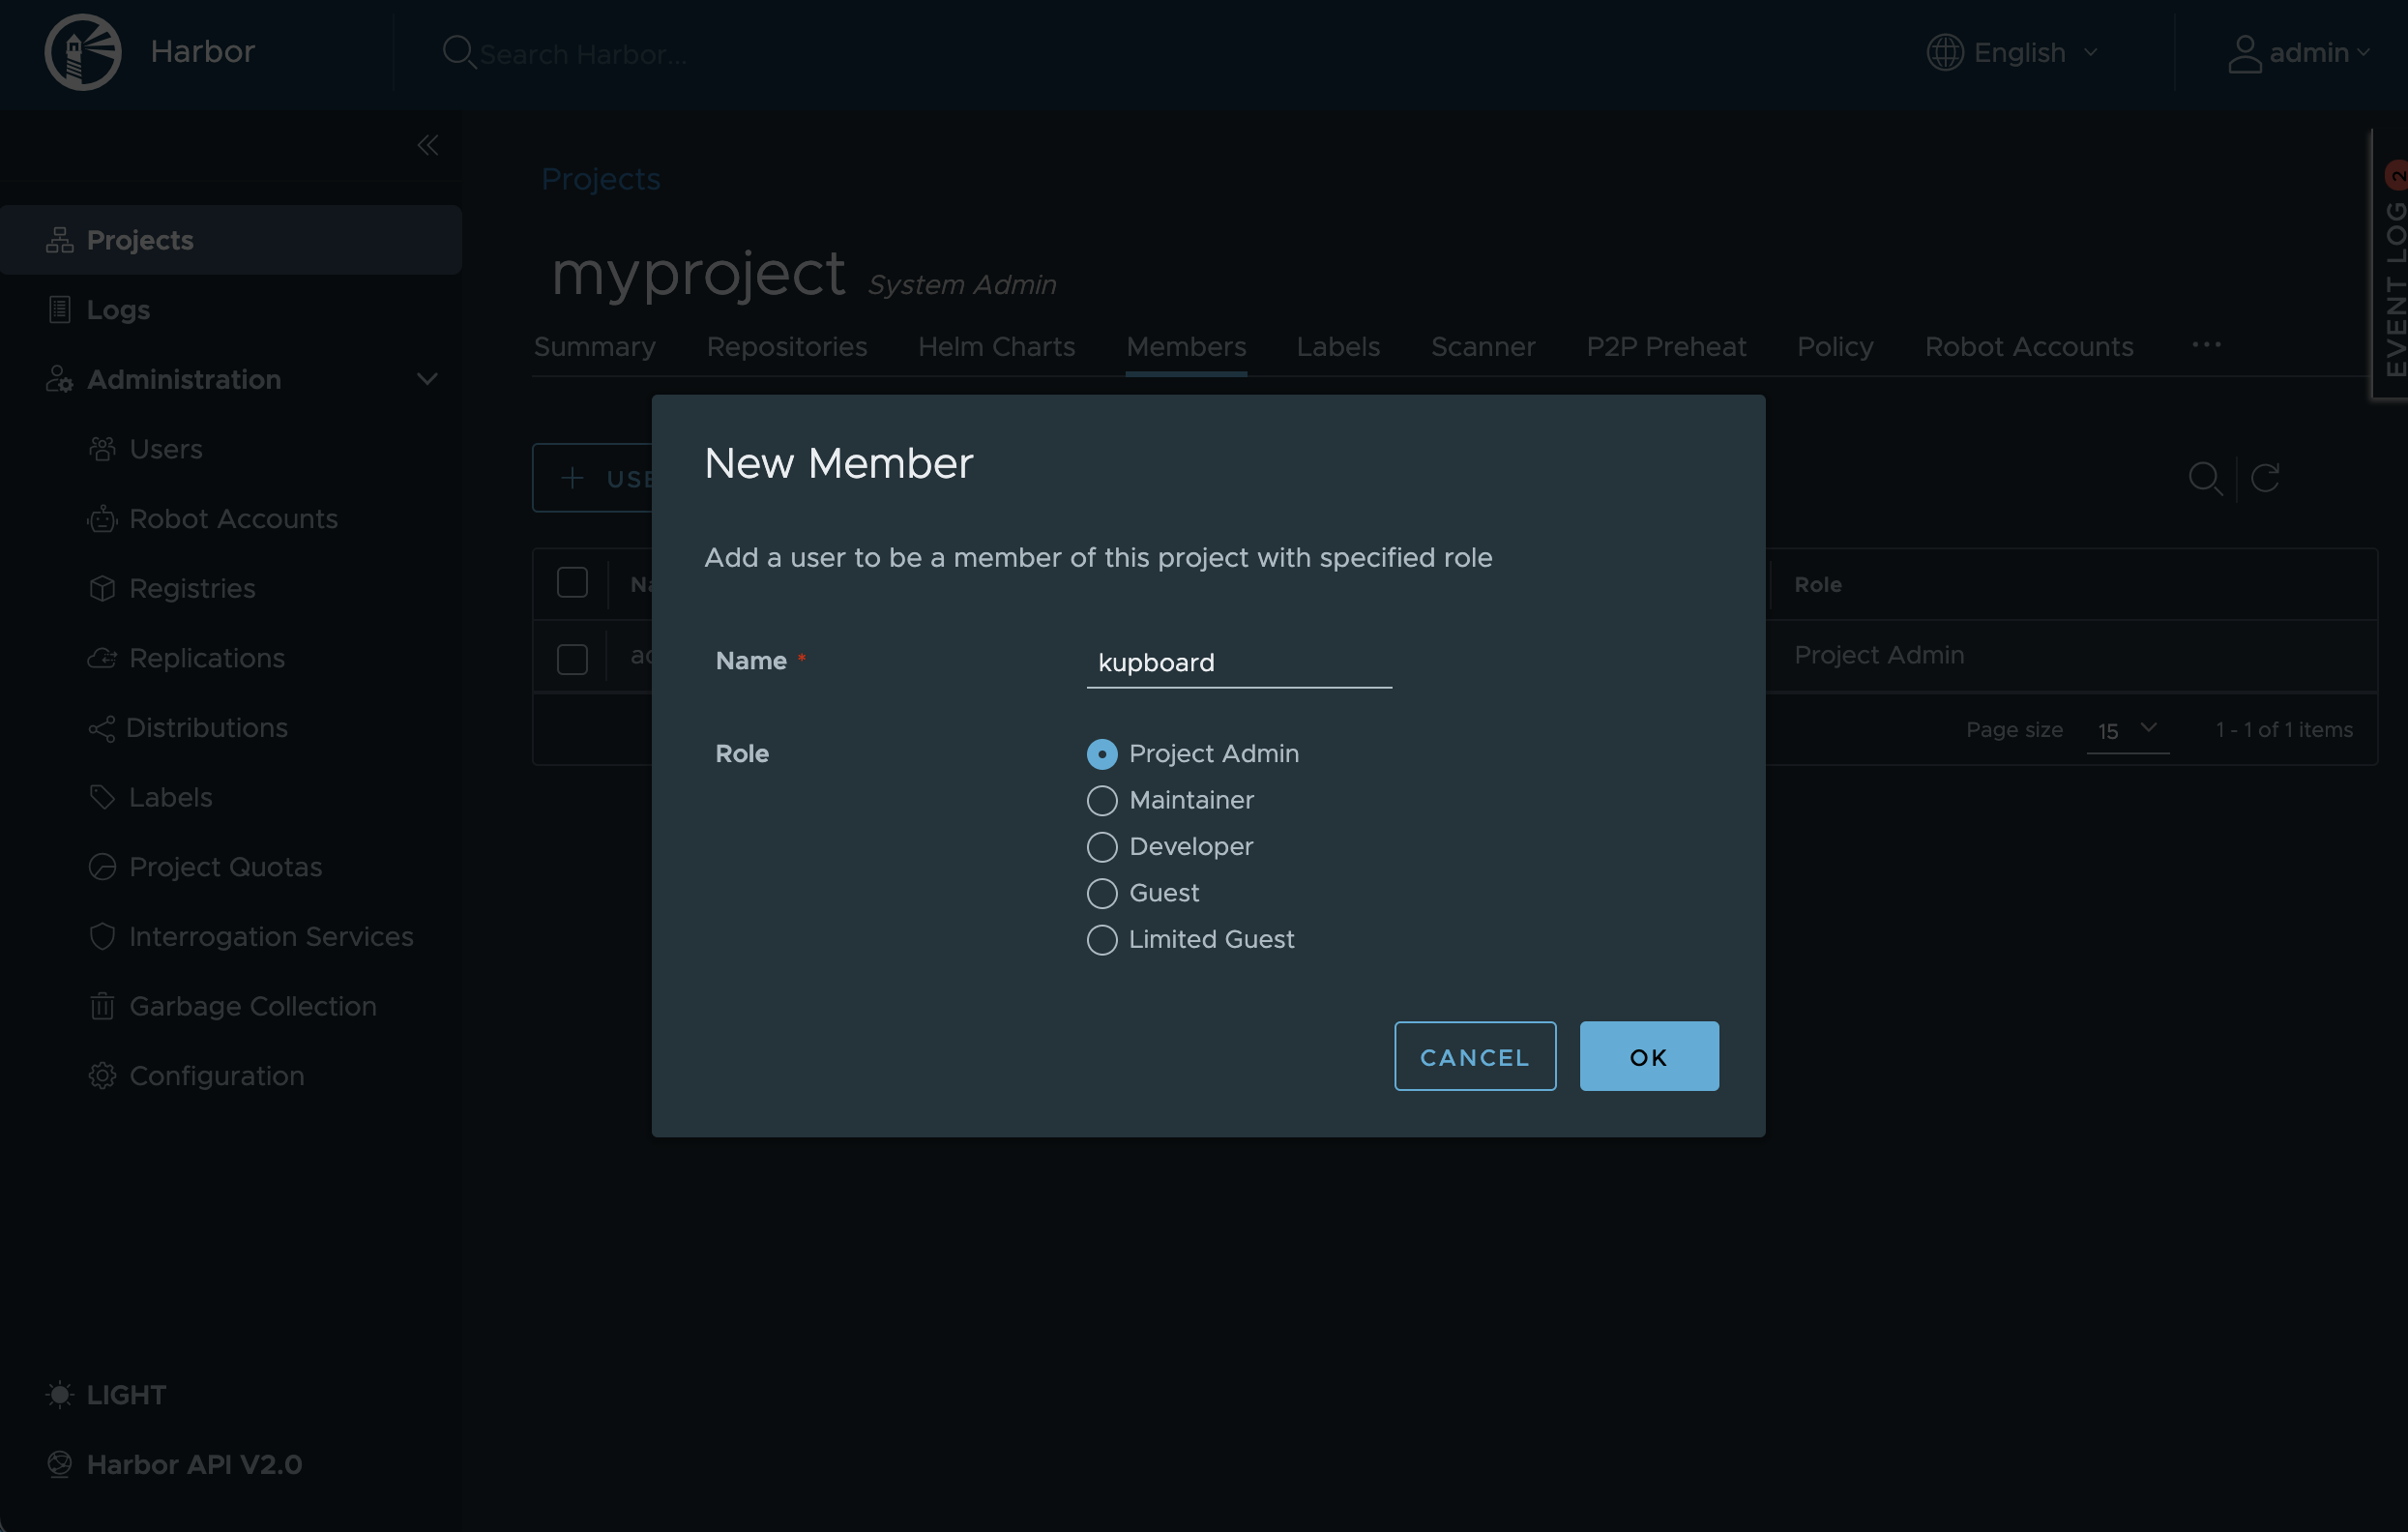2408x1532 pixels.
Task: Open Logs in the sidebar
Action: click(118, 310)
